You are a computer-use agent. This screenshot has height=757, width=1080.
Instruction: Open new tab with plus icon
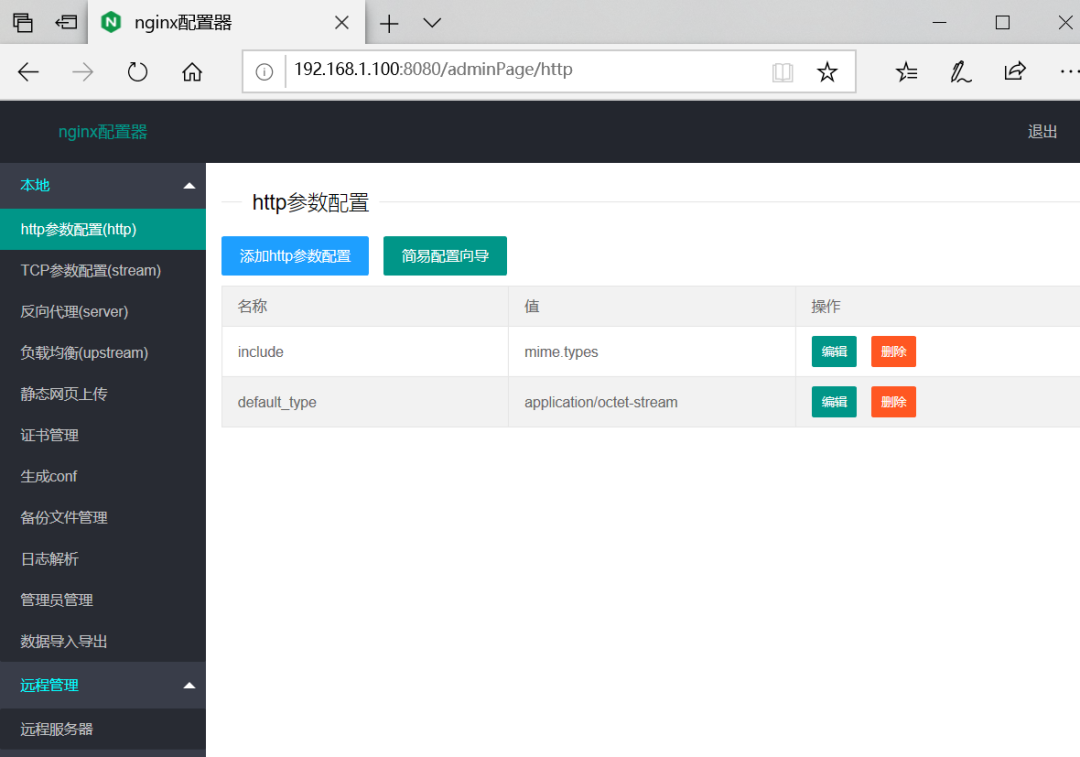pyautogui.click(x=389, y=23)
